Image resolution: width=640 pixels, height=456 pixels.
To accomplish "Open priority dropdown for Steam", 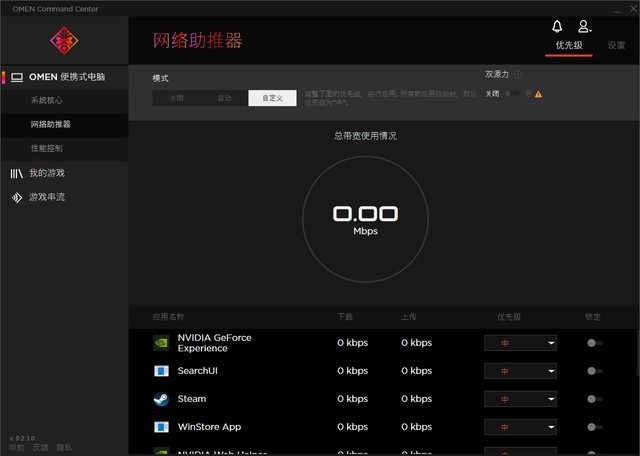I will 520,399.
